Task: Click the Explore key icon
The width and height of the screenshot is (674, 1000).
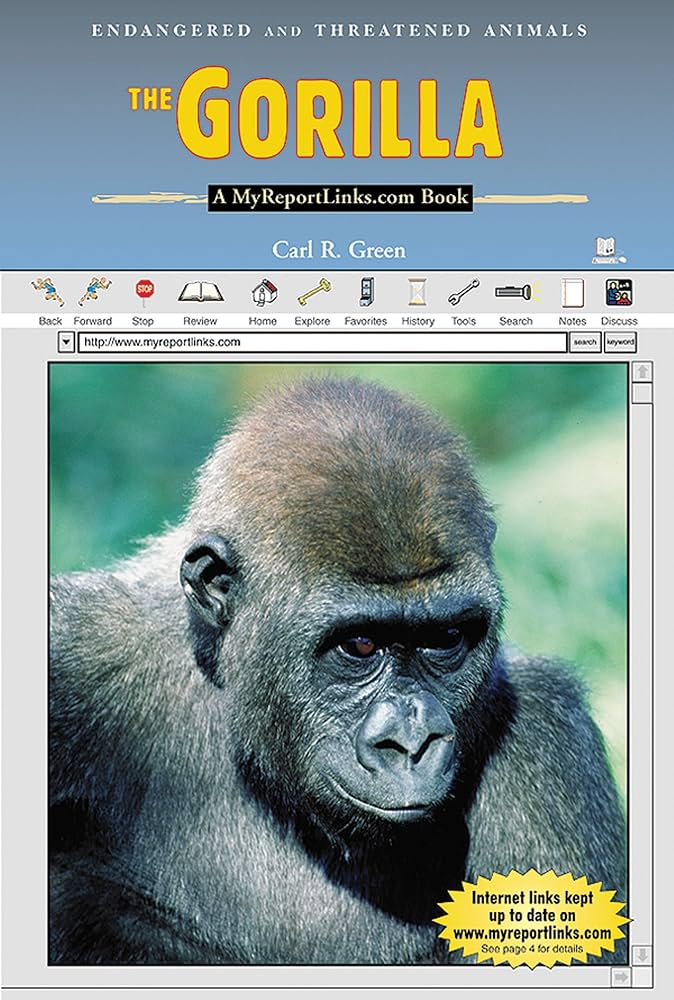Action: [314, 292]
